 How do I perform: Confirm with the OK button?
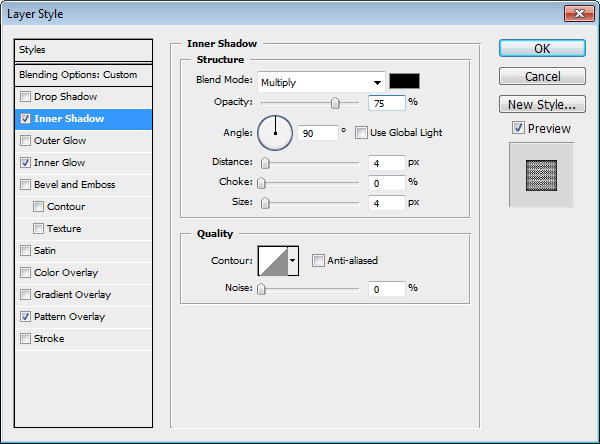pos(542,49)
